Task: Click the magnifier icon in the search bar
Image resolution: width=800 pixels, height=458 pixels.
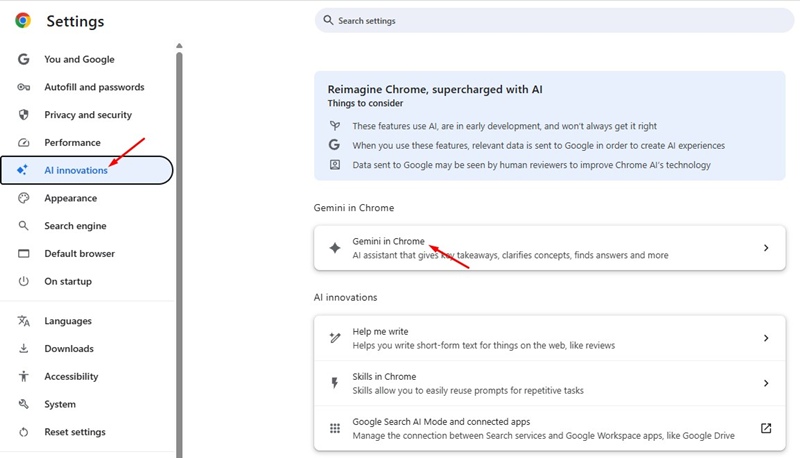Action: 328,20
